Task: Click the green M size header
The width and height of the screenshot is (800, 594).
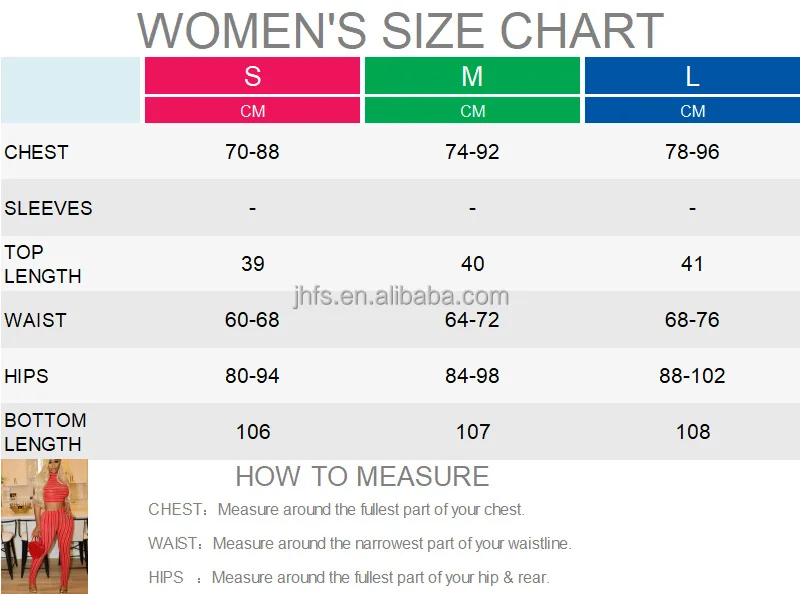Action: tap(472, 76)
